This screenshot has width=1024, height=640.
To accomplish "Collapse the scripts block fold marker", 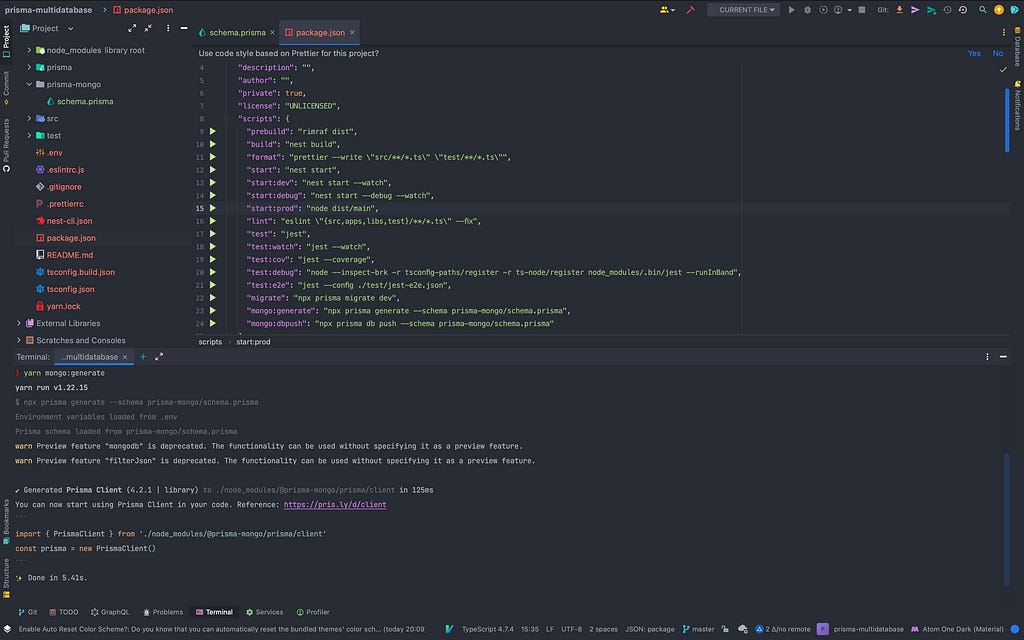I will click(x=227, y=119).
